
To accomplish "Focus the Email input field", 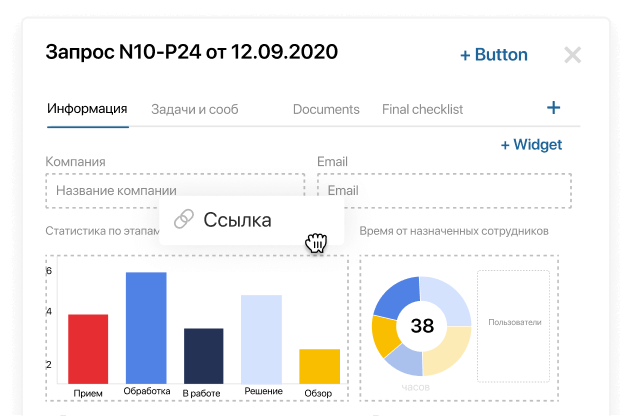I will click(444, 190).
